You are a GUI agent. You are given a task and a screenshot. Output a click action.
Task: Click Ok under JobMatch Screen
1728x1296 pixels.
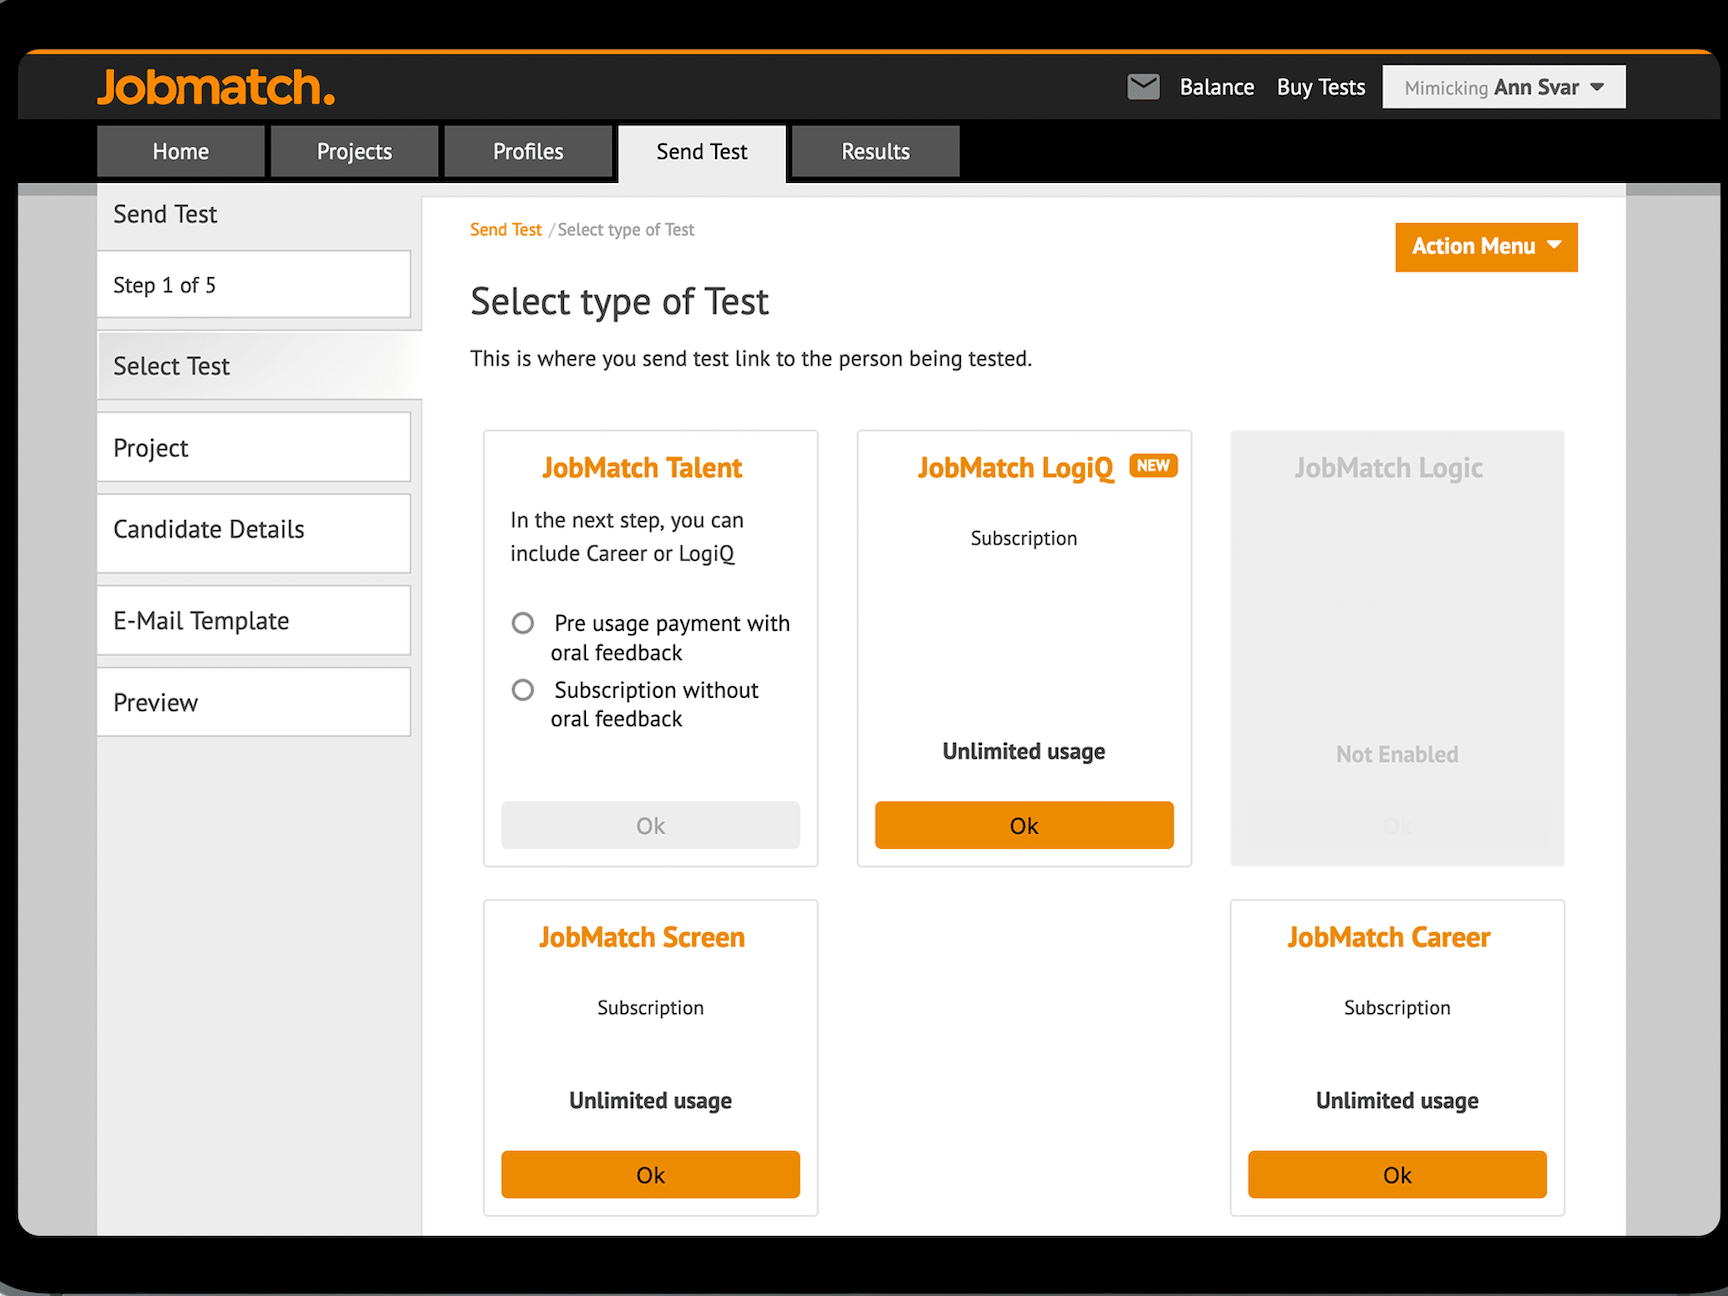click(650, 1174)
